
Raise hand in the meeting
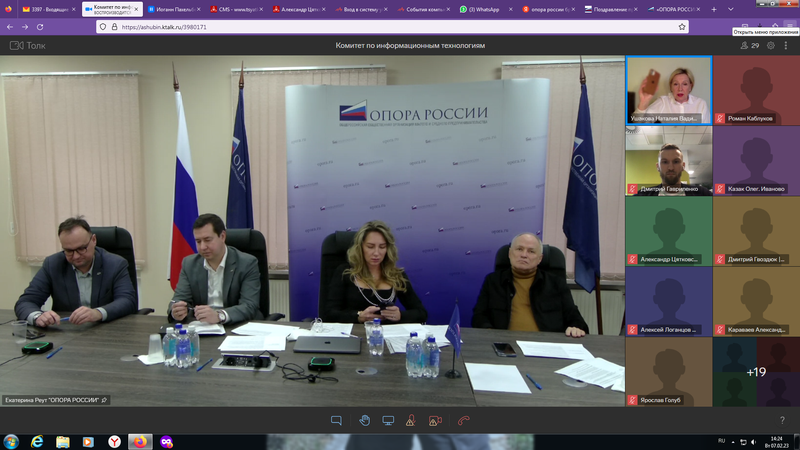(364, 421)
